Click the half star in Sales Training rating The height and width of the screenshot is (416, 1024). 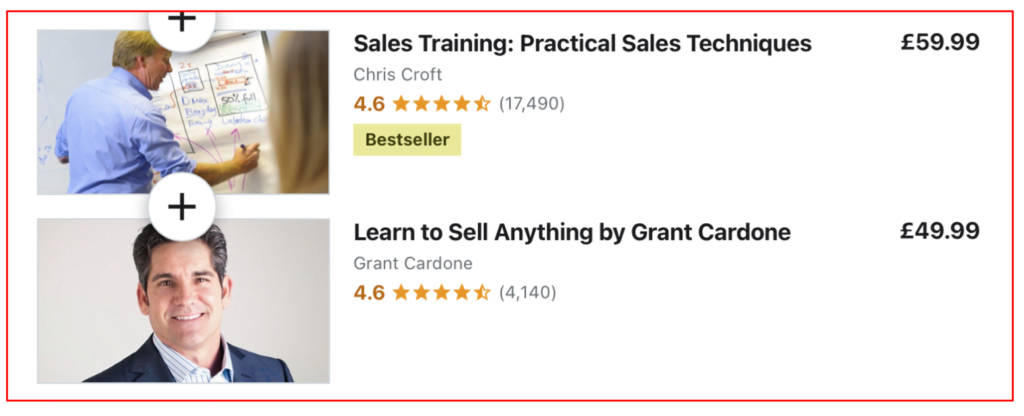pyautogui.click(x=482, y=103)
